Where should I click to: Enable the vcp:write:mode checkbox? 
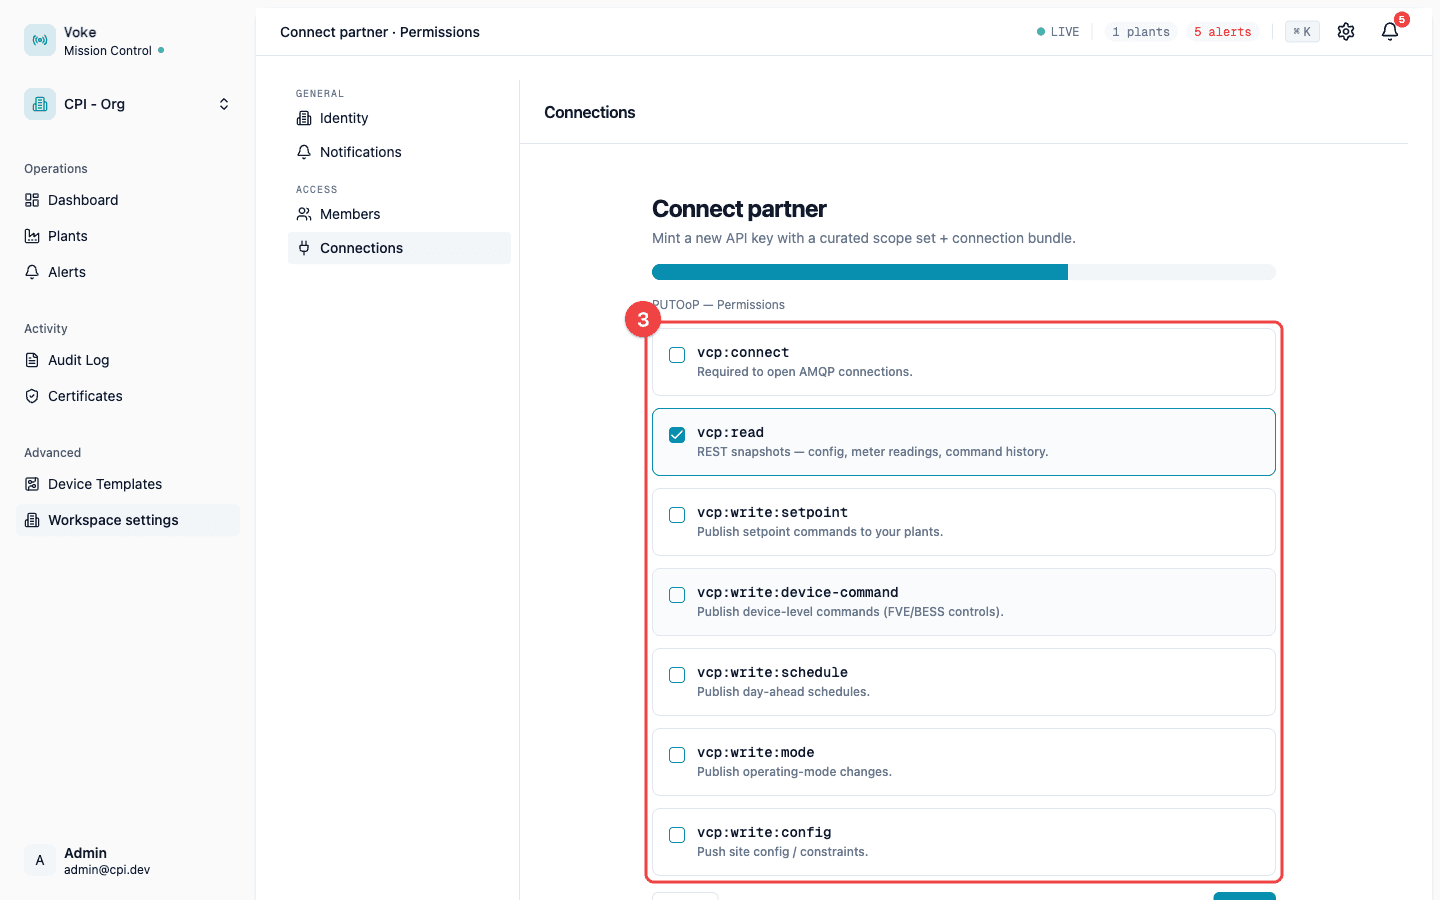tap(677, 755)
